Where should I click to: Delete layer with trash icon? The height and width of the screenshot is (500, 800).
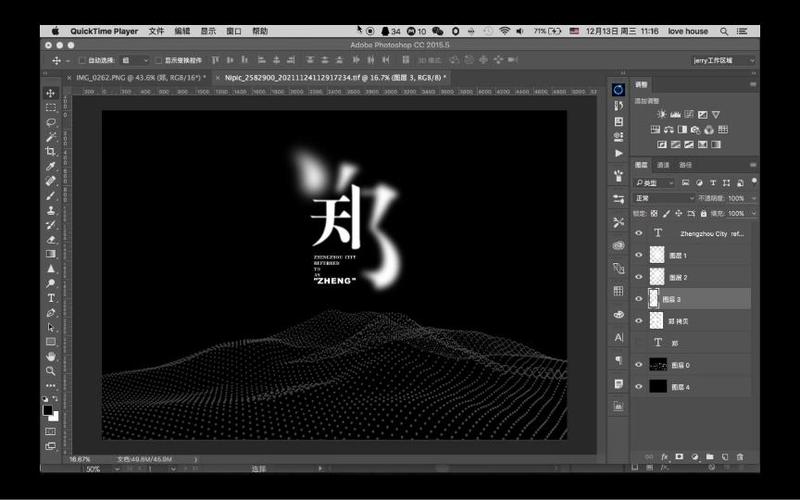[740, 457]
